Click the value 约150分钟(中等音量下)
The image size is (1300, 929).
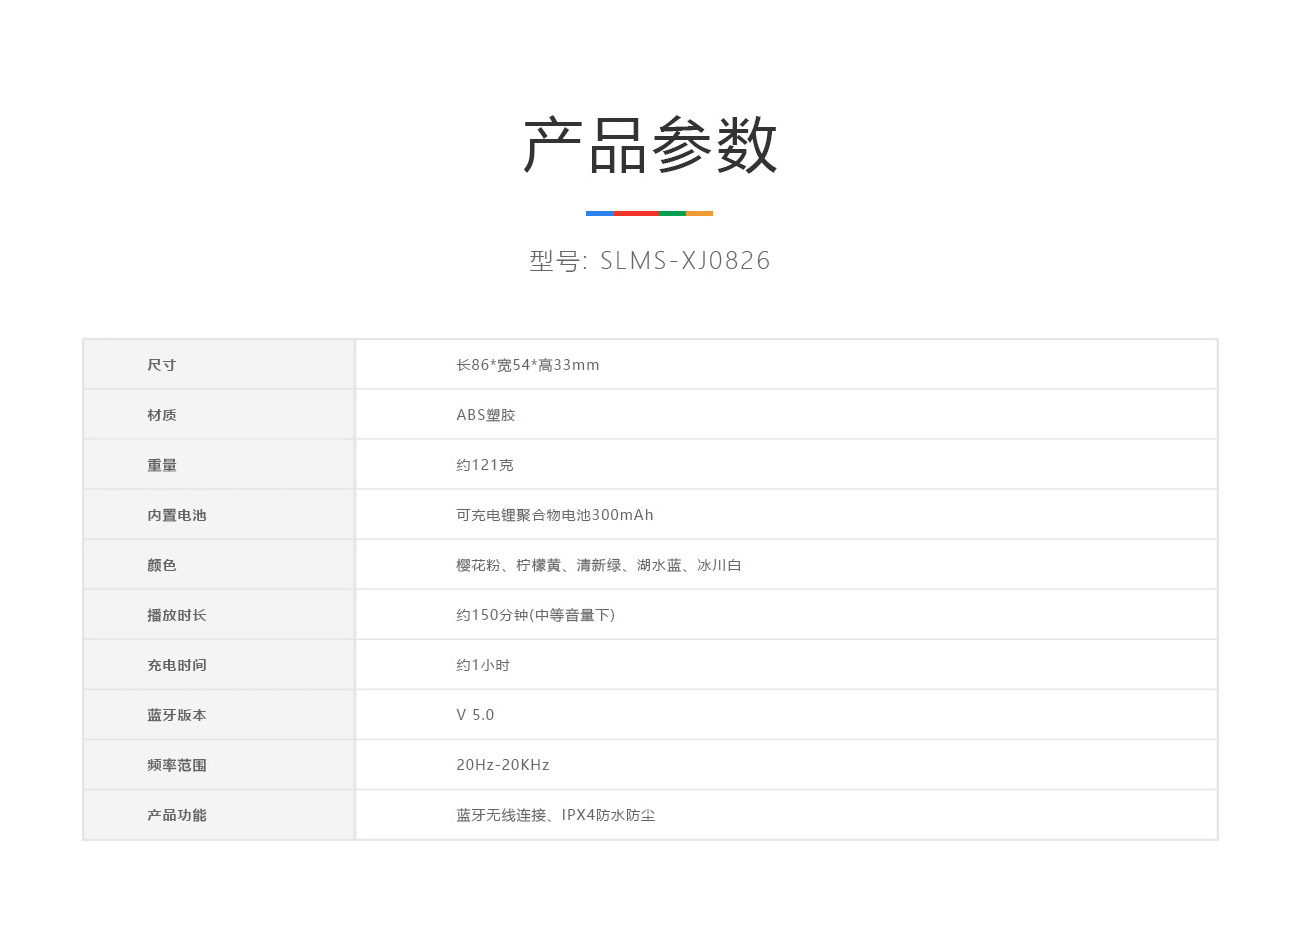point(536,615)
